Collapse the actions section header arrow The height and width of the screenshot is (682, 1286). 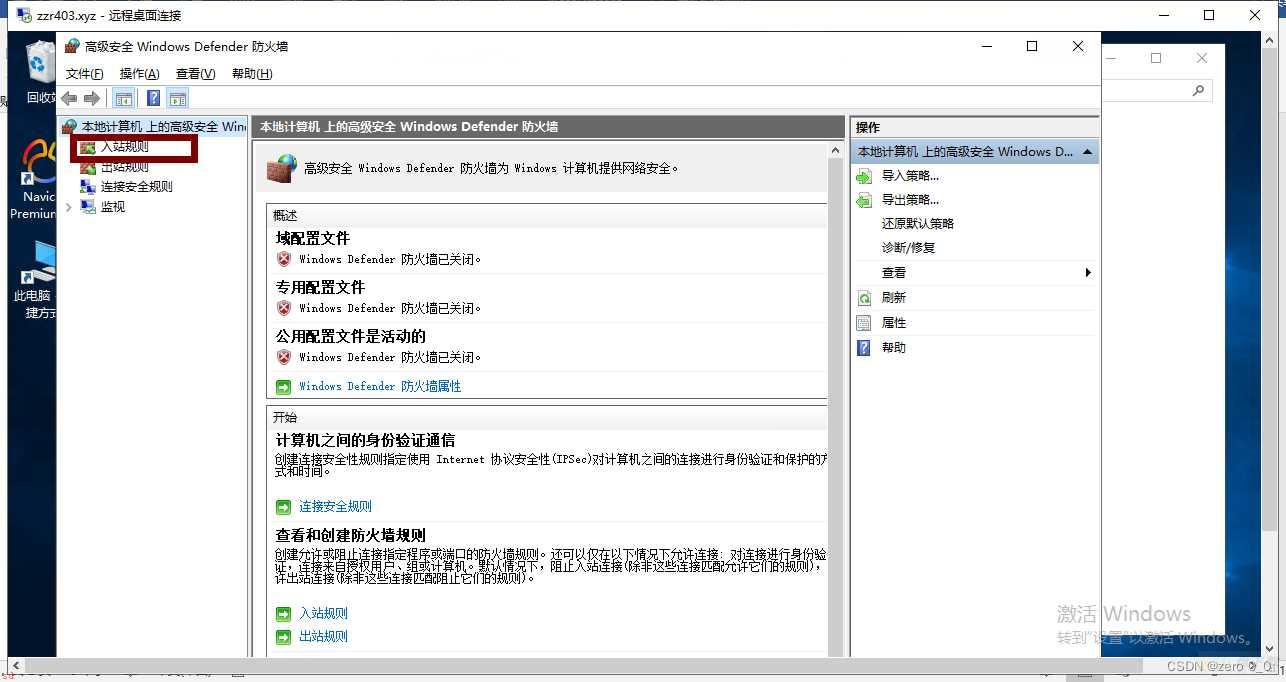[x=1087, y=152]
